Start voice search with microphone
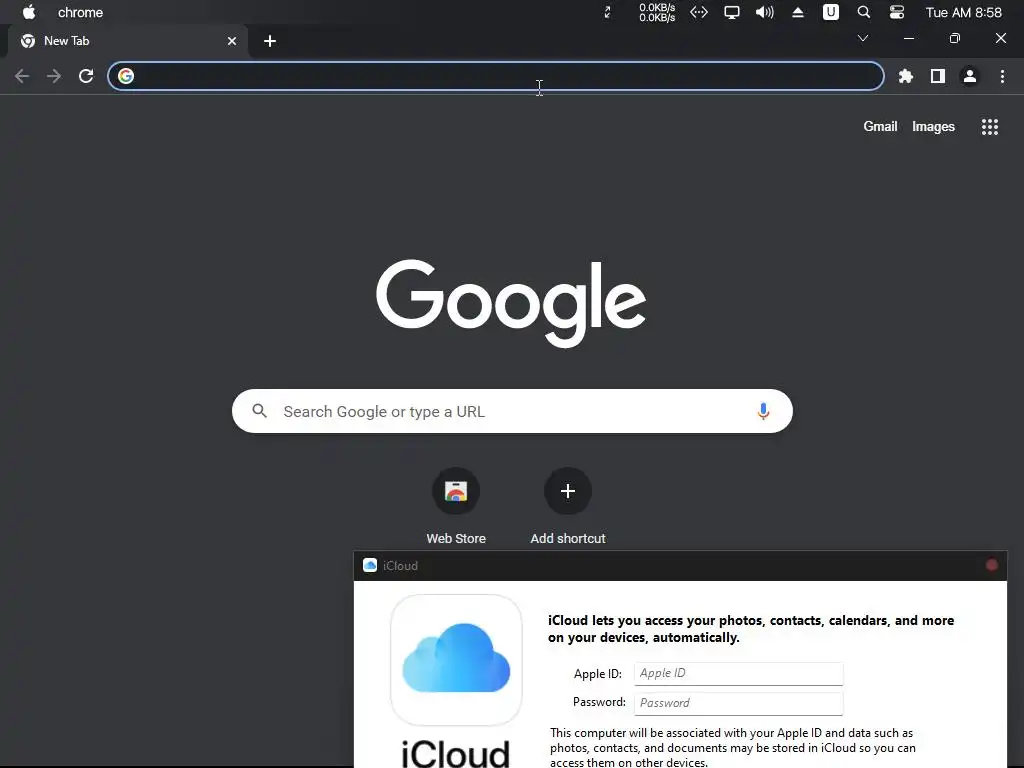Viewport: 1024px width, 768px height. pos(763,411)
